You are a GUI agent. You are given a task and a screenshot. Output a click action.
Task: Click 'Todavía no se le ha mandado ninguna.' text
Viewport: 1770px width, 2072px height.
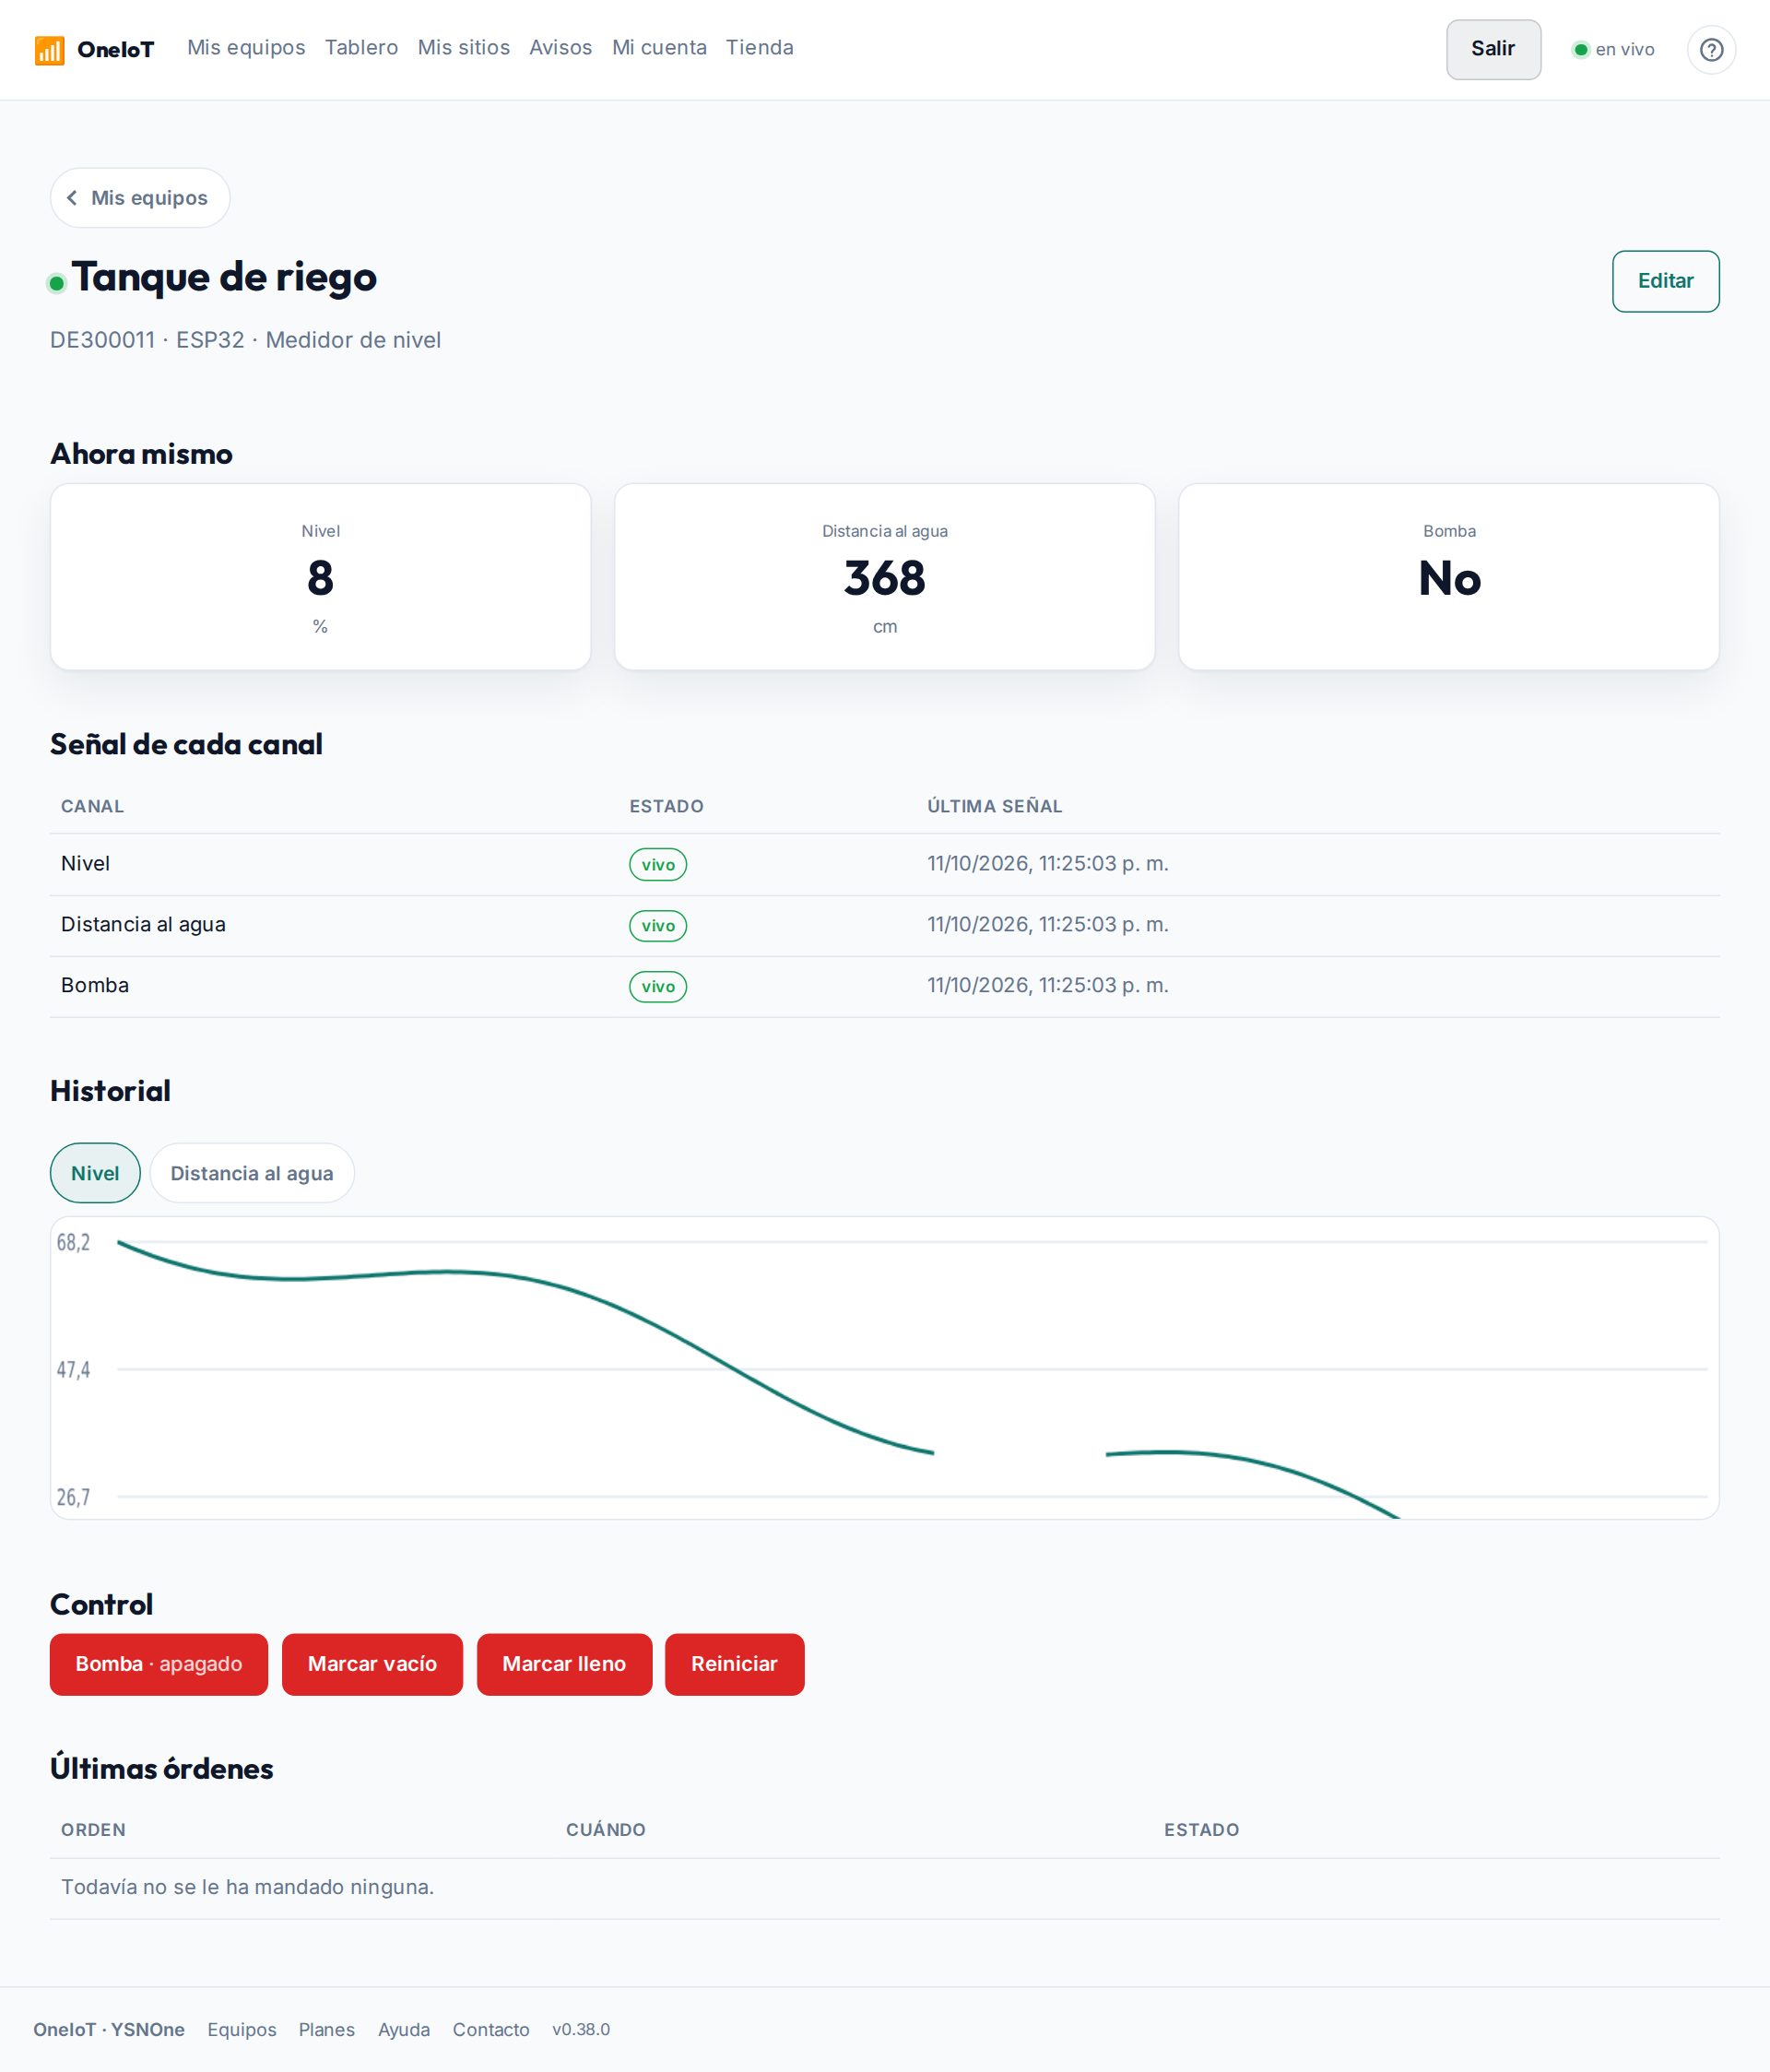(247, 1887)
